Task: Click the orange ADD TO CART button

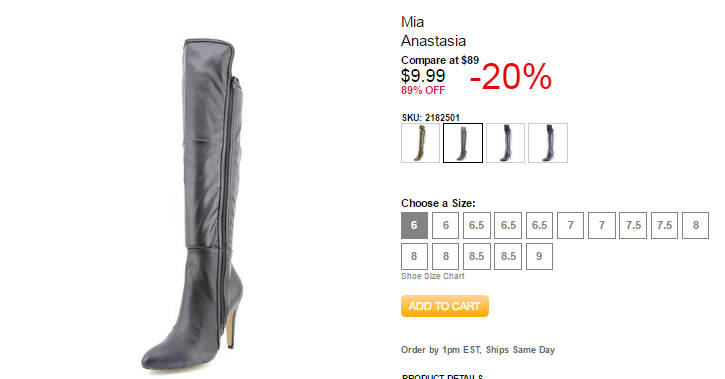Action: (x=445, y=306)
